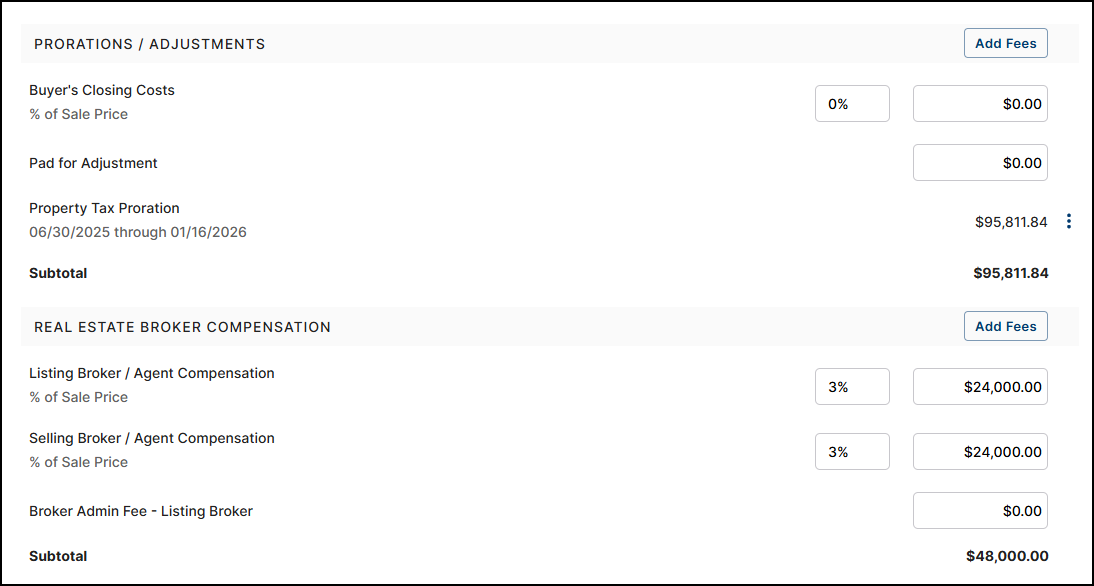This screenshot has height=586, width=1094.
Task: Click the broker compensation subtotal $48,000.00
Action: [x=1007, y=556]
